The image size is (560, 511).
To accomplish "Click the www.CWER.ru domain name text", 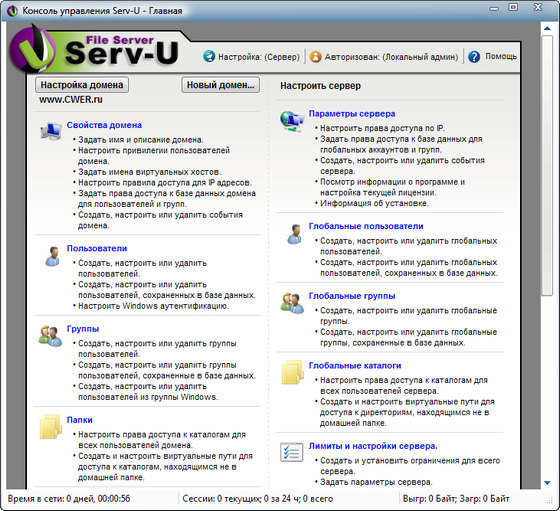I will click(71, 100).
